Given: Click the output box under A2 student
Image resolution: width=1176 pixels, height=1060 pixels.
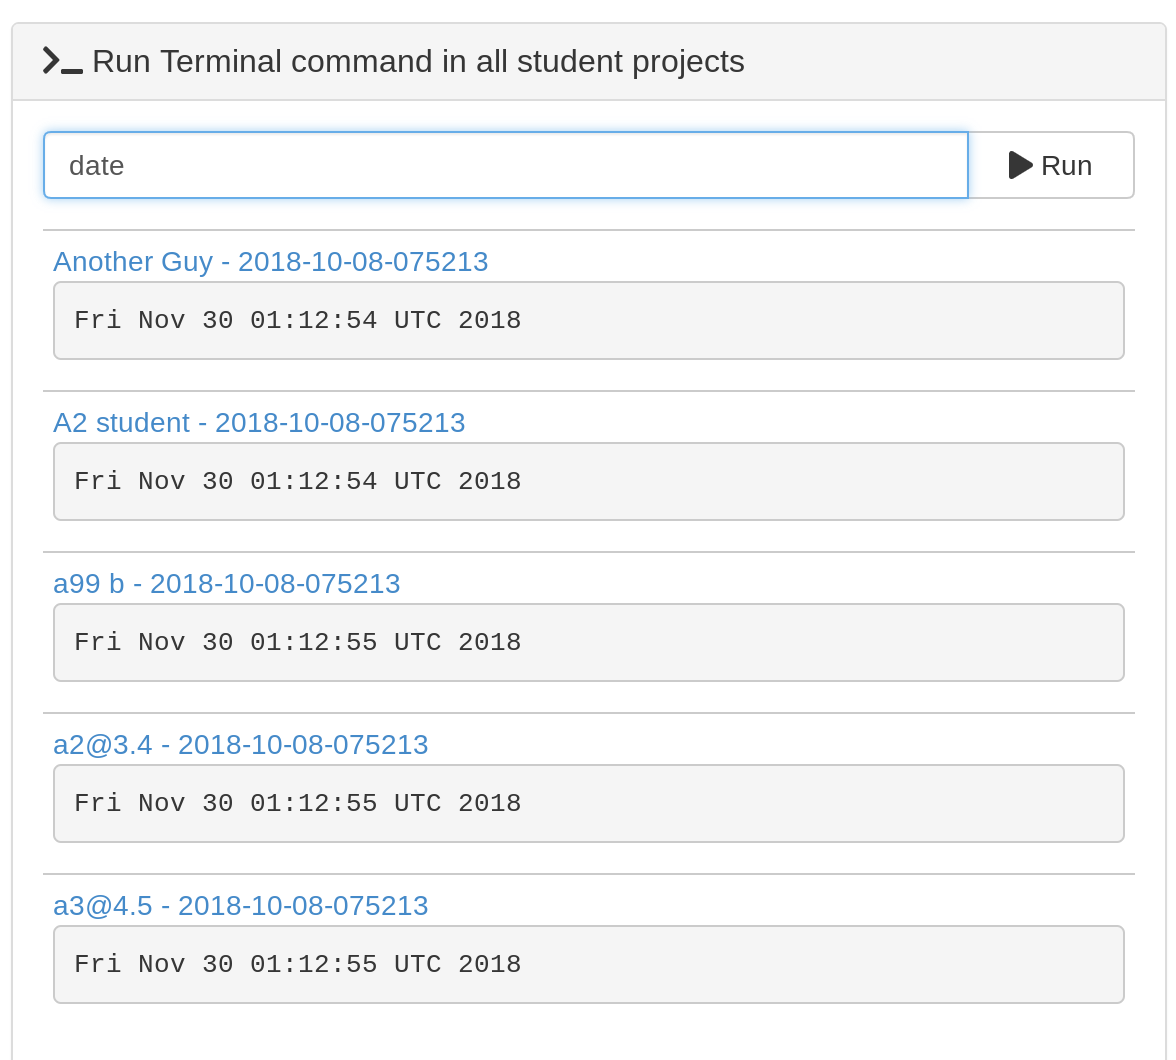Looking at the screenshot, I should (588, 482).
